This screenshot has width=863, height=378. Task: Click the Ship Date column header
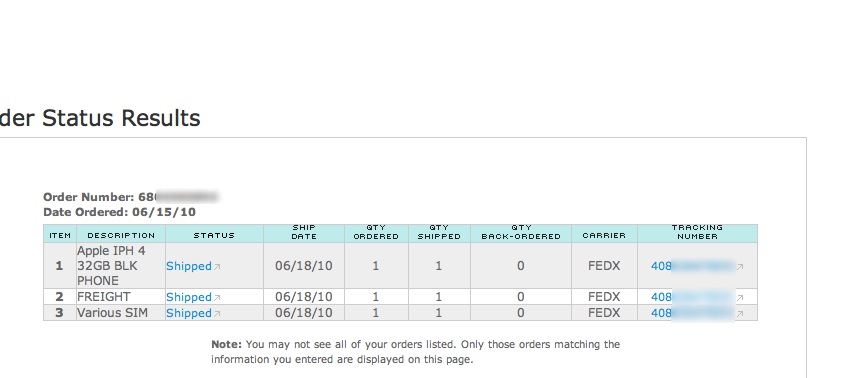[x=304, y=232]
